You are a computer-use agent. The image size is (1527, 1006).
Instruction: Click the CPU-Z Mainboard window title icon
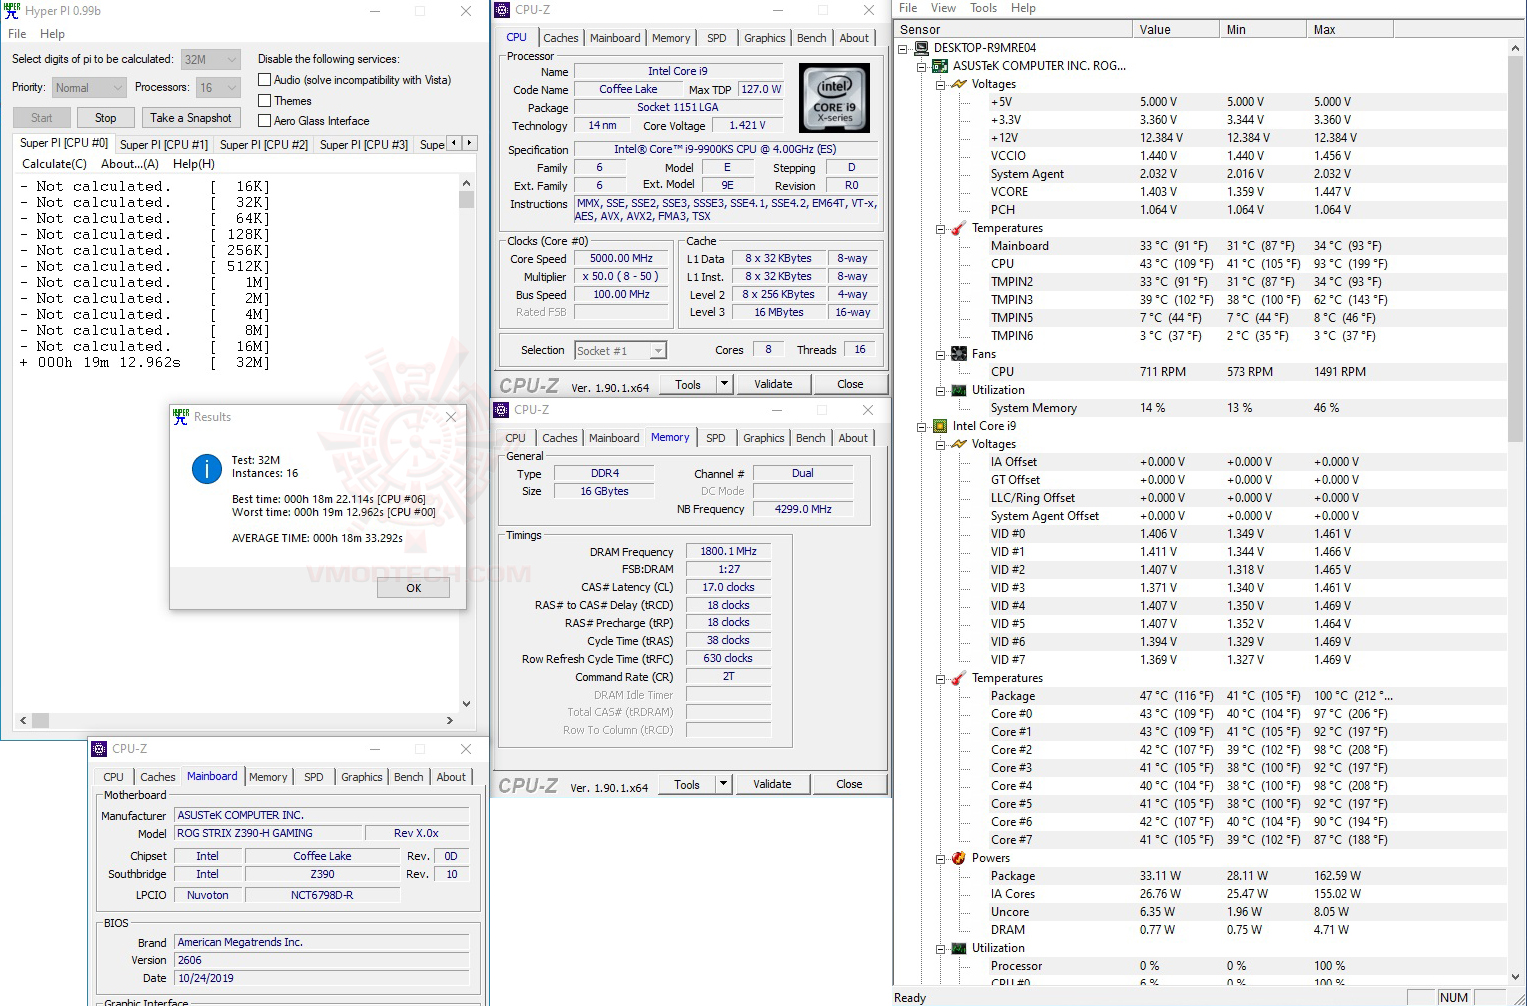(99, 749)
